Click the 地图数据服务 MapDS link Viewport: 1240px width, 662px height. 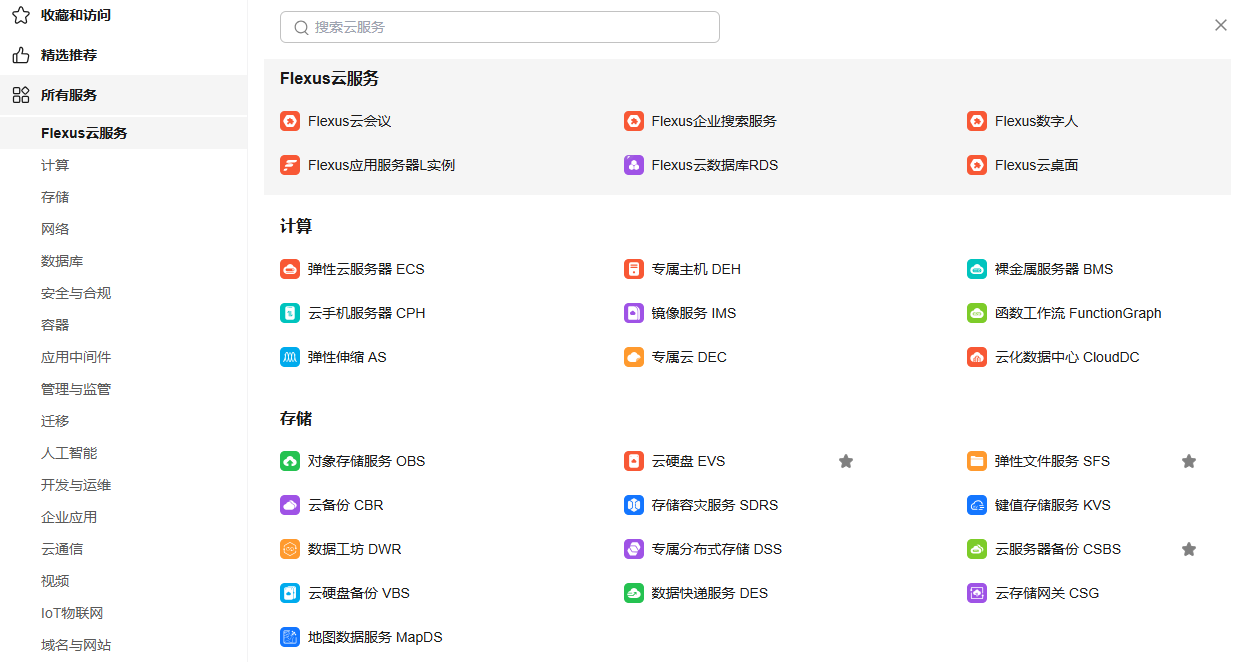375,637
